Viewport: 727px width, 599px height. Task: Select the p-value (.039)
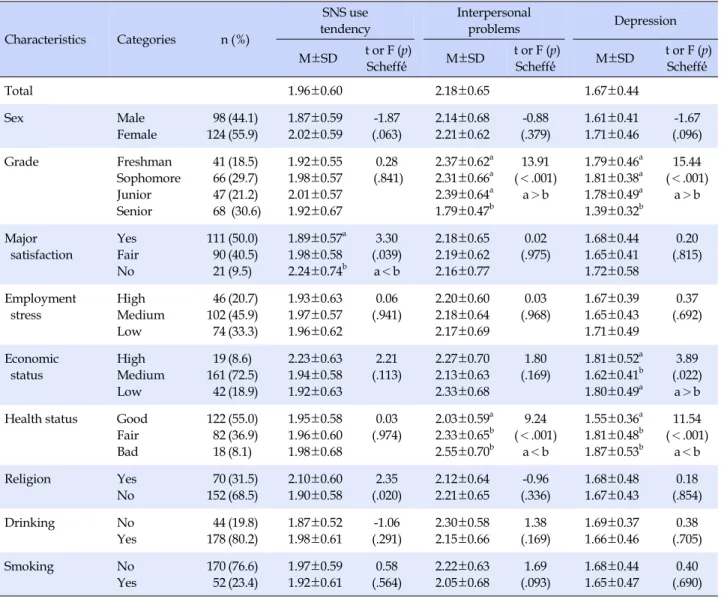[x=387, y=255]
